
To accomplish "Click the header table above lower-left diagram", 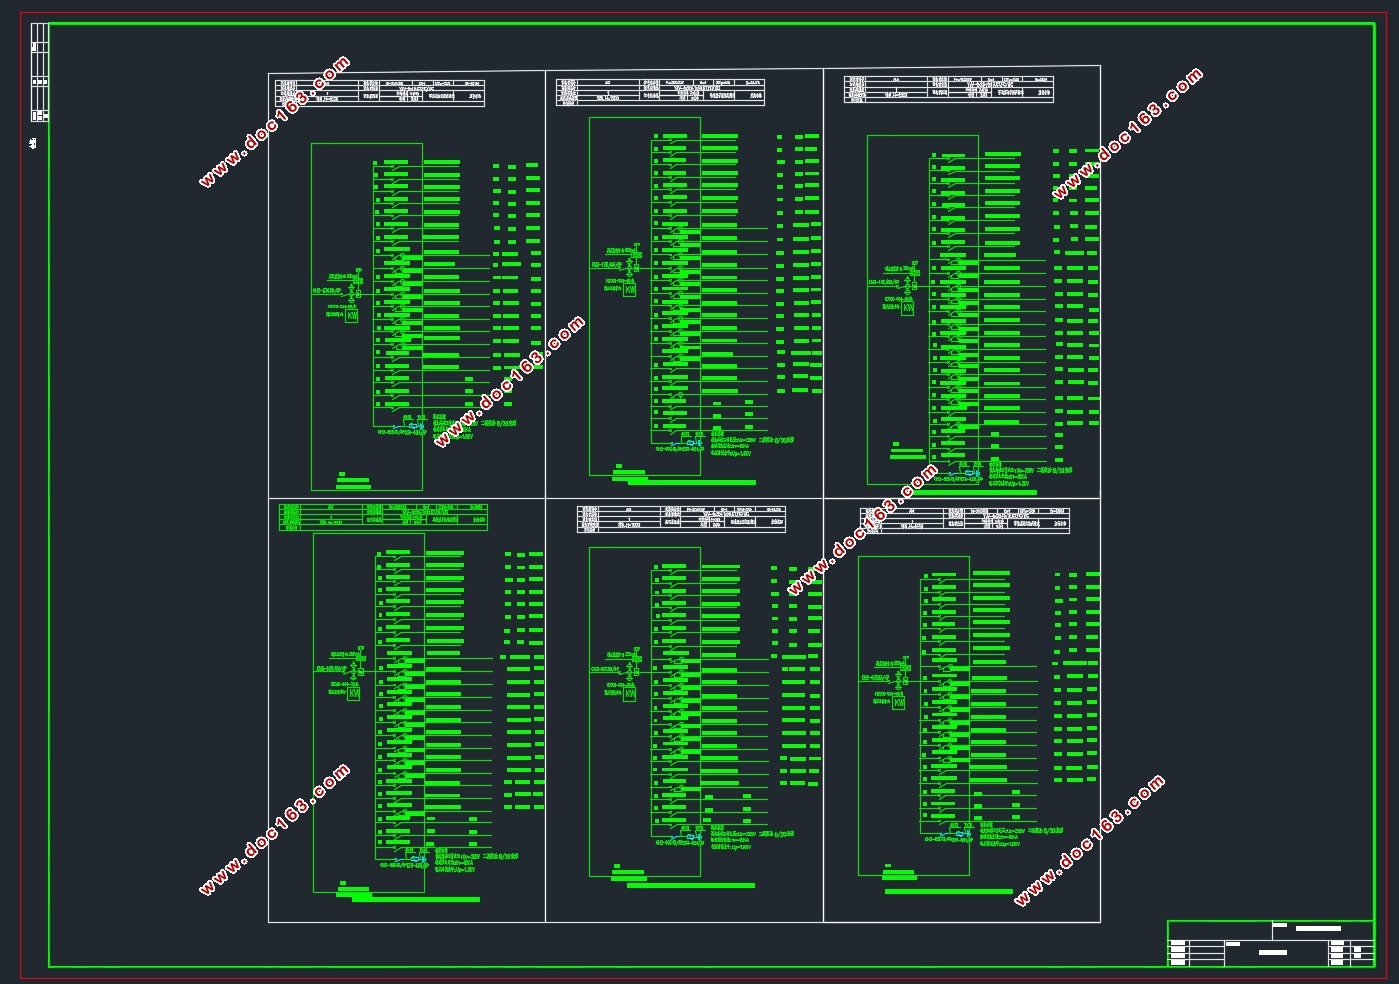I will pos(383,516).
